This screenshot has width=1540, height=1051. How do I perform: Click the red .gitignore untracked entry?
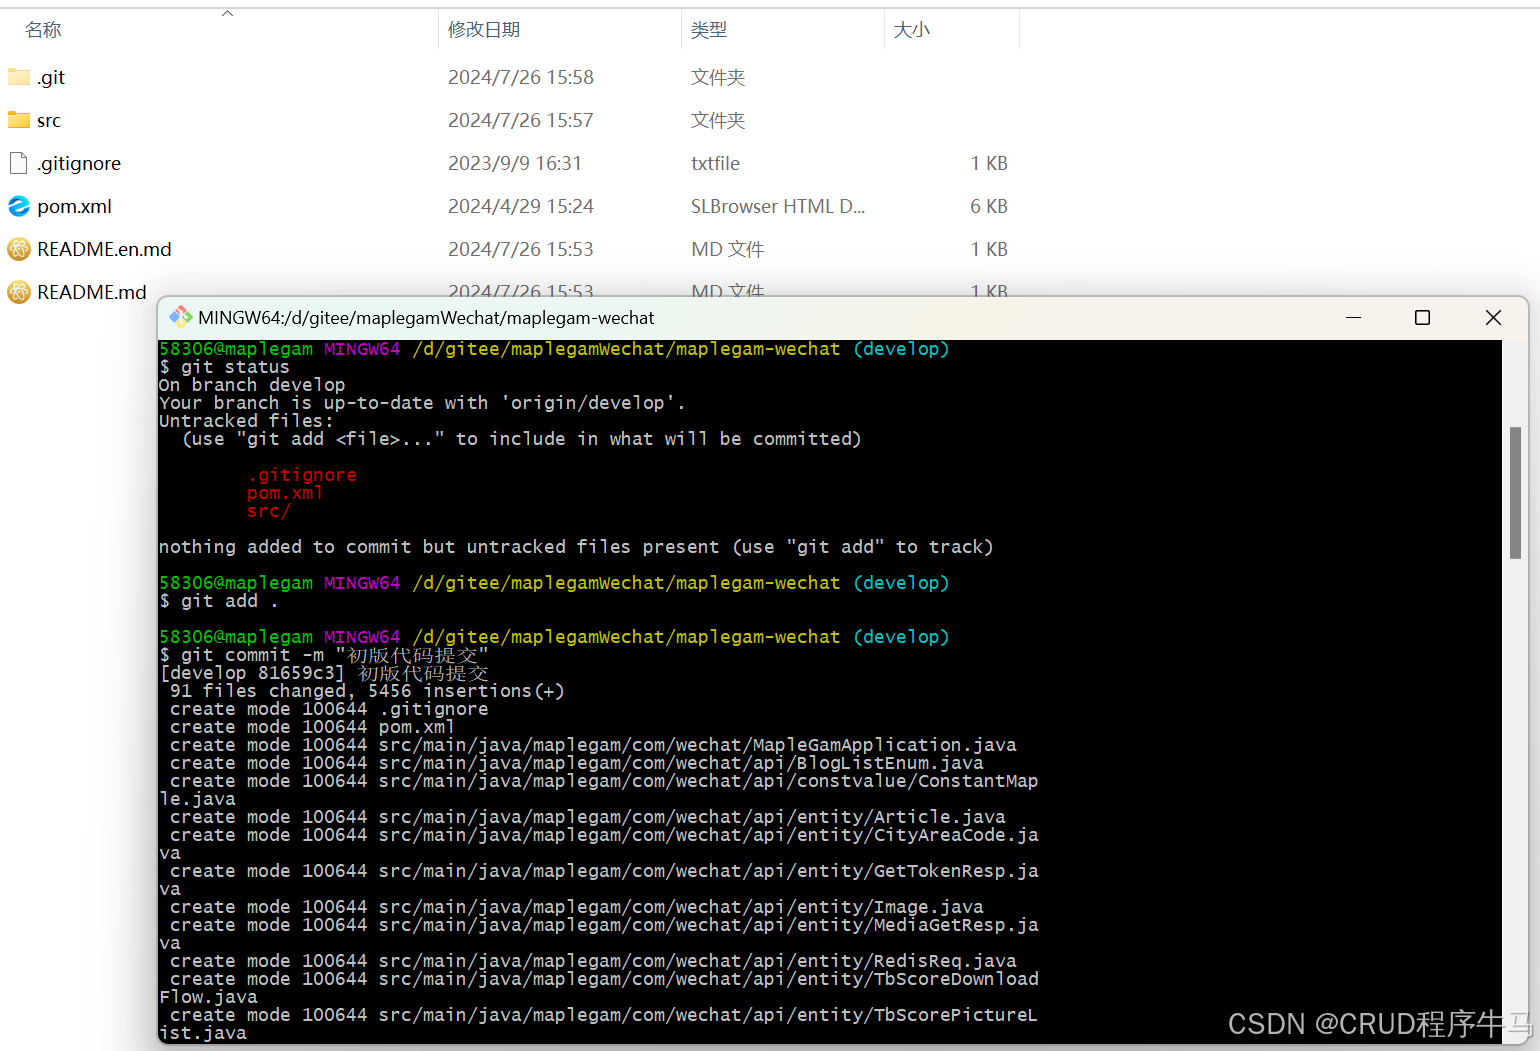[302, 475]
